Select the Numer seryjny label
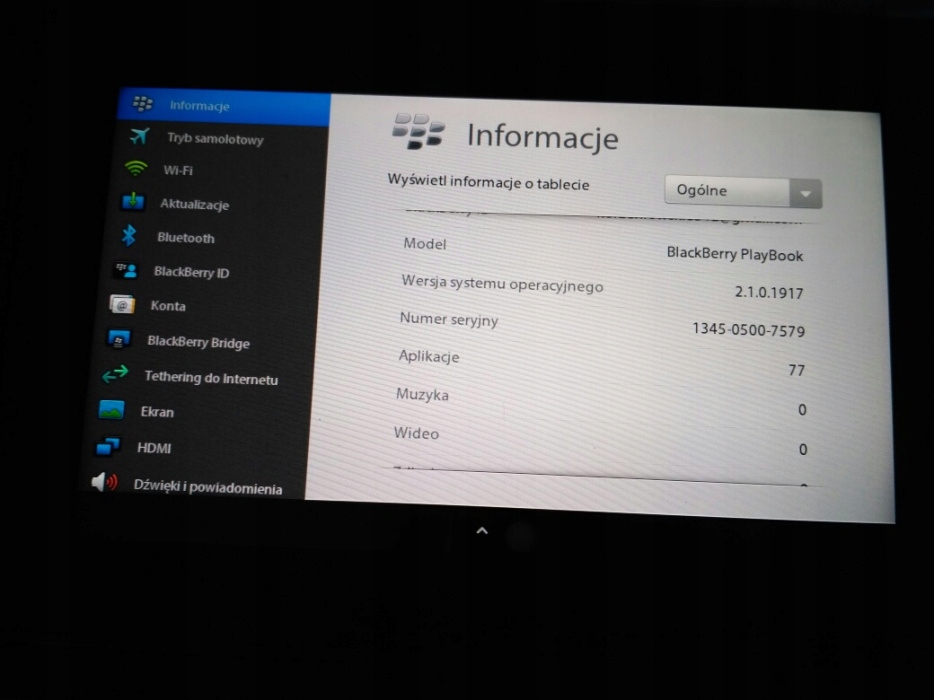 449,319
